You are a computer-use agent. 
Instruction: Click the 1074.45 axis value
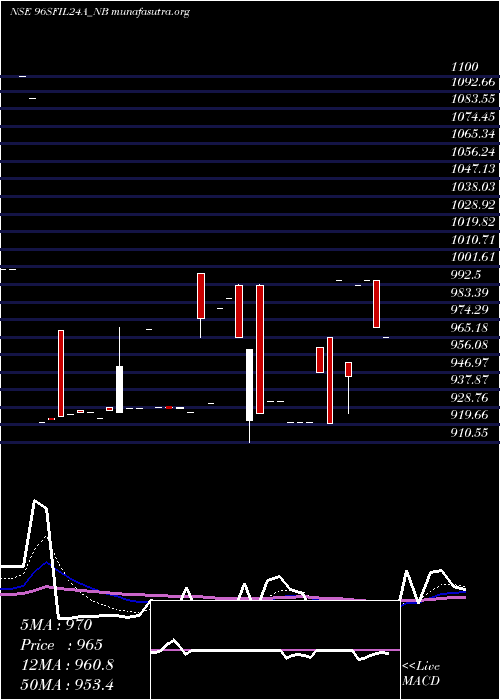pyautogui.click(x=473, y=117)
